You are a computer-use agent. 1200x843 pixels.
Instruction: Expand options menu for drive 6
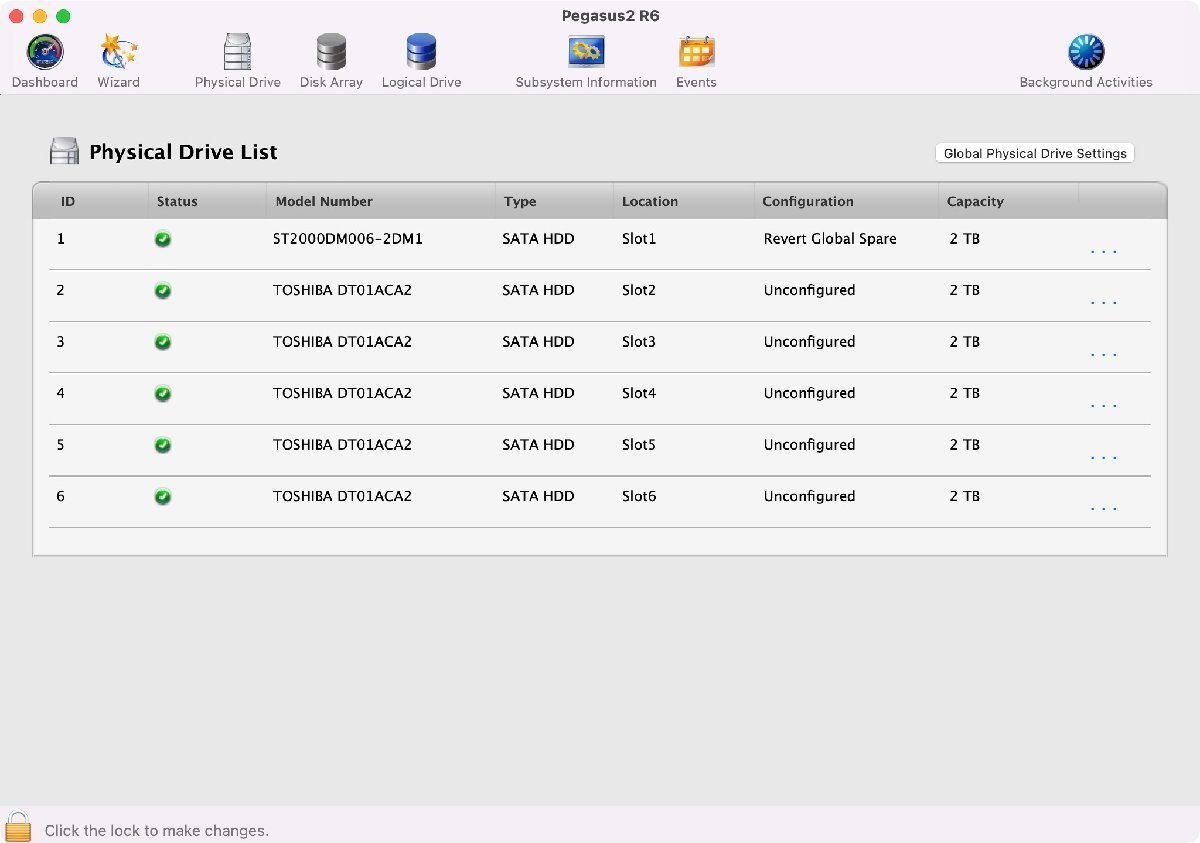click(x=1103, y=509)
